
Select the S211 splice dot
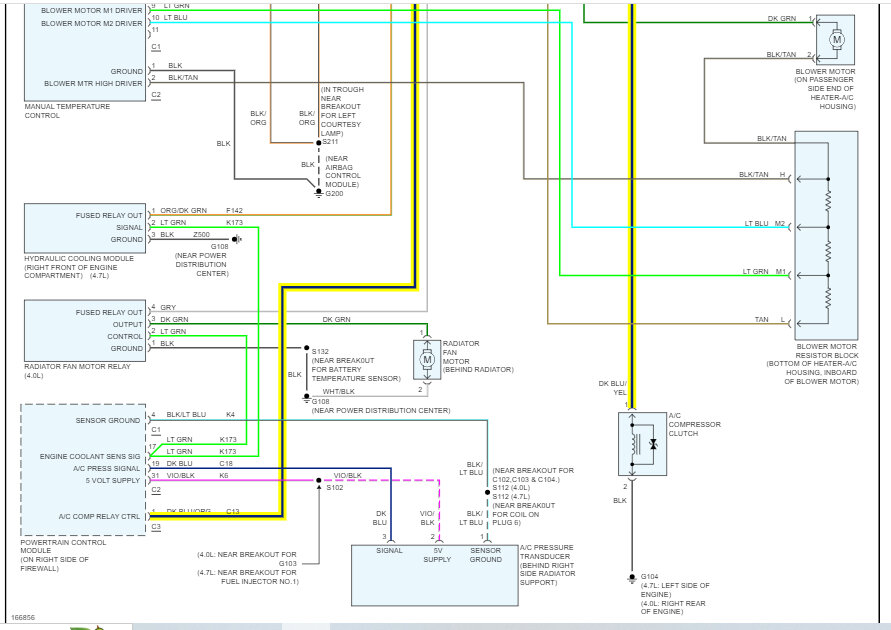pyautogui.click(x=319, y=143)
